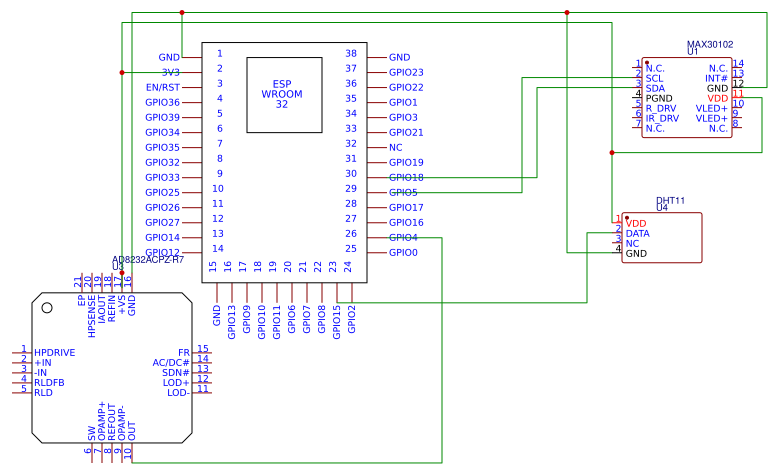Click the GPIO4 pin label
This screenshot has width=777, height=475.
coord(403,238)
